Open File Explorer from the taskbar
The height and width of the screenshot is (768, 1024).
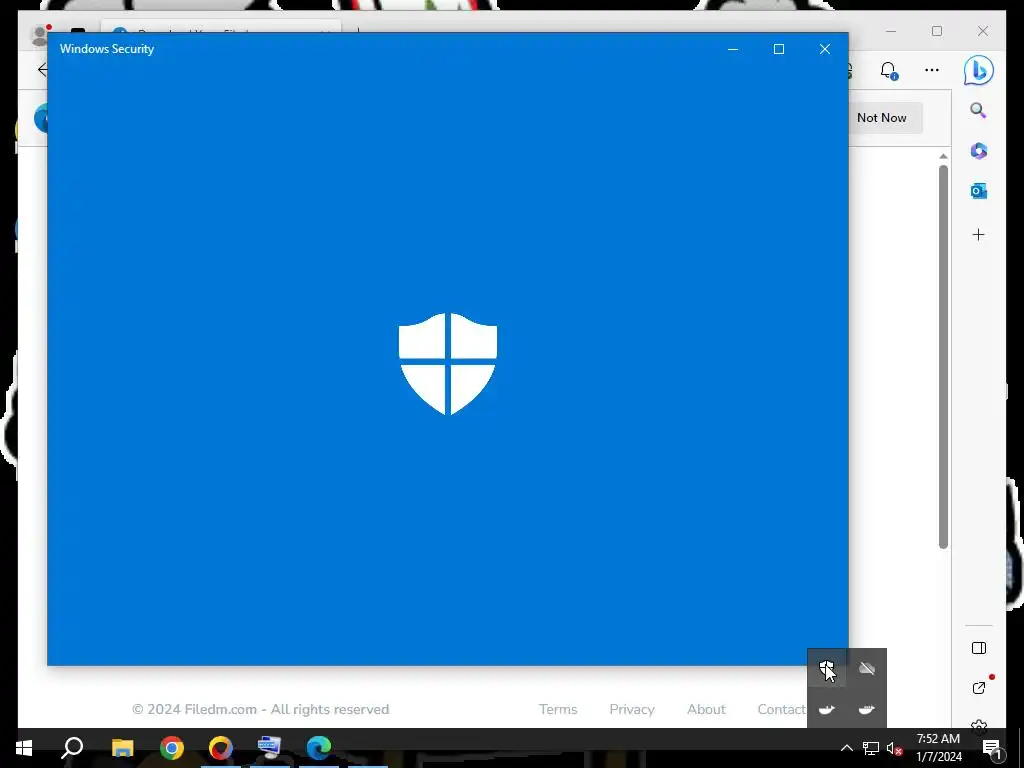[x=122, y=748]
